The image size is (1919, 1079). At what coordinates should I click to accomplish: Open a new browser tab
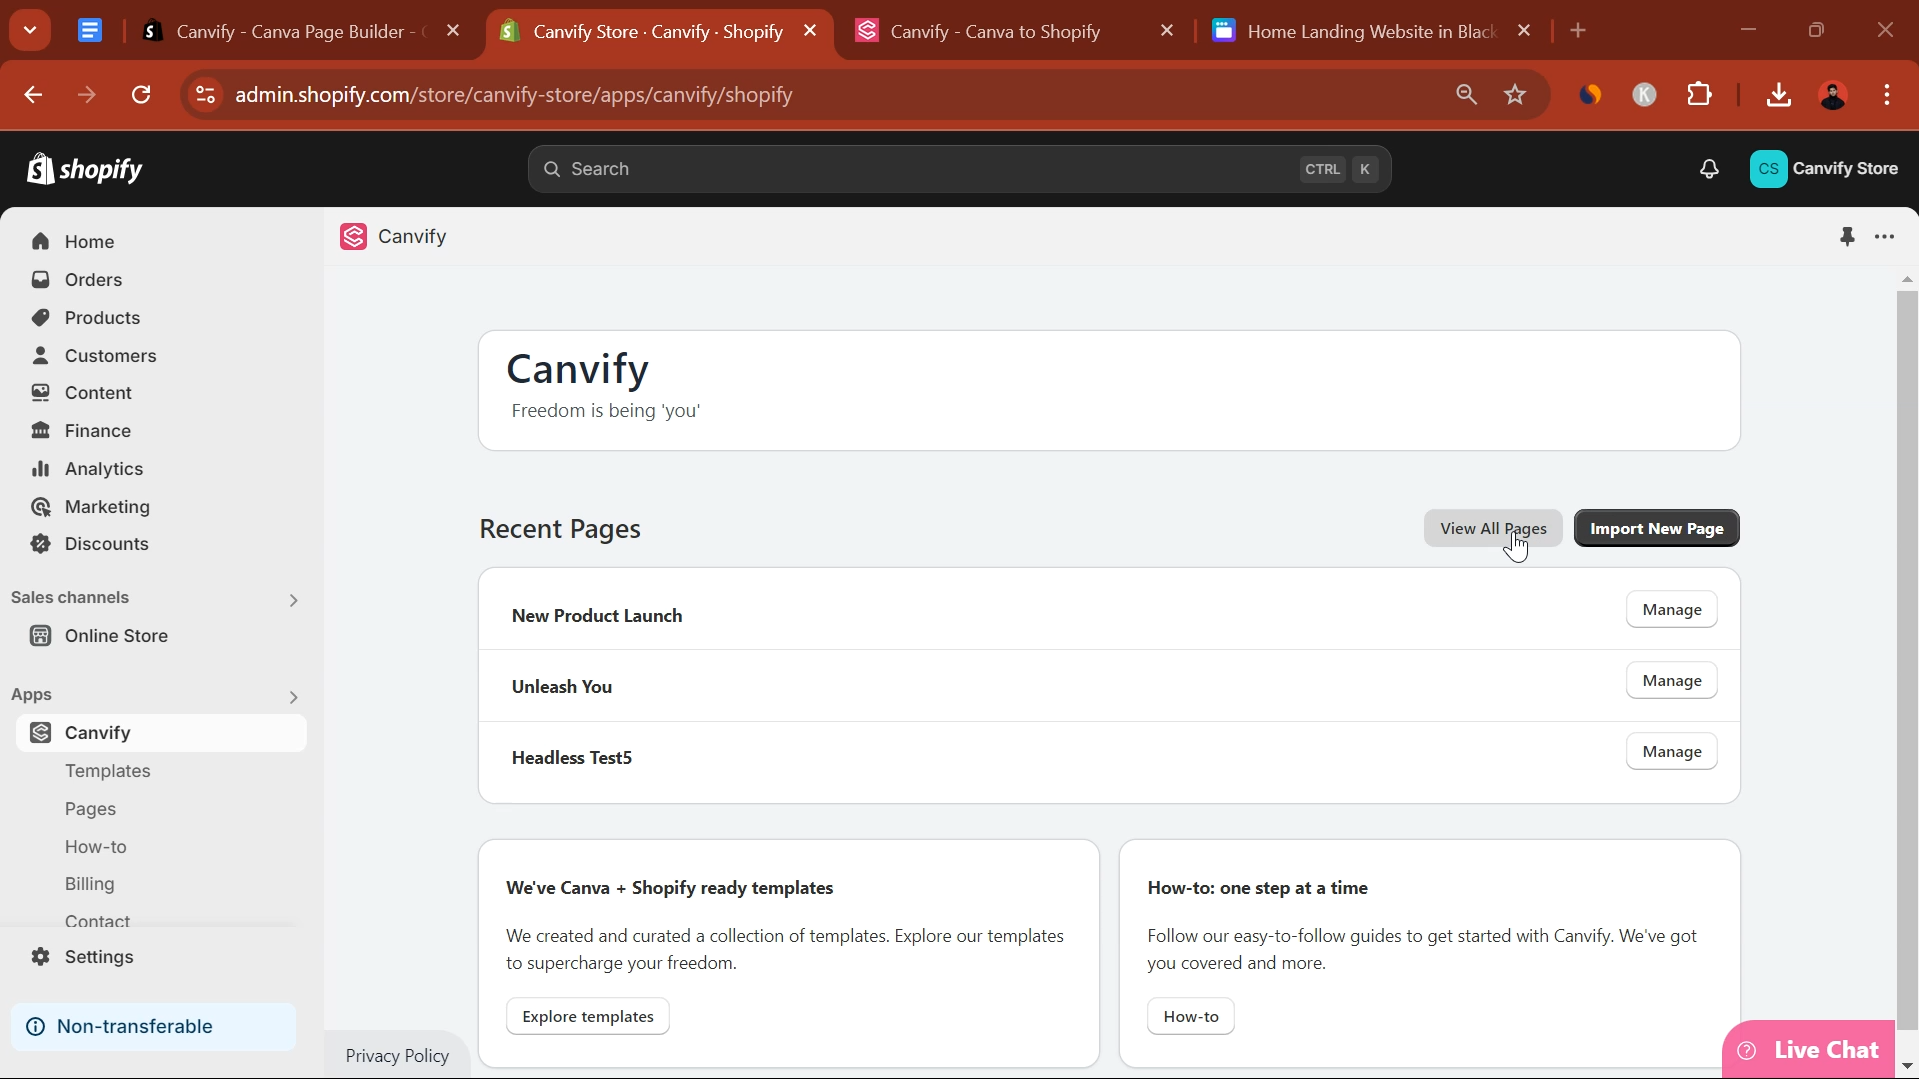pos(1578,31)
